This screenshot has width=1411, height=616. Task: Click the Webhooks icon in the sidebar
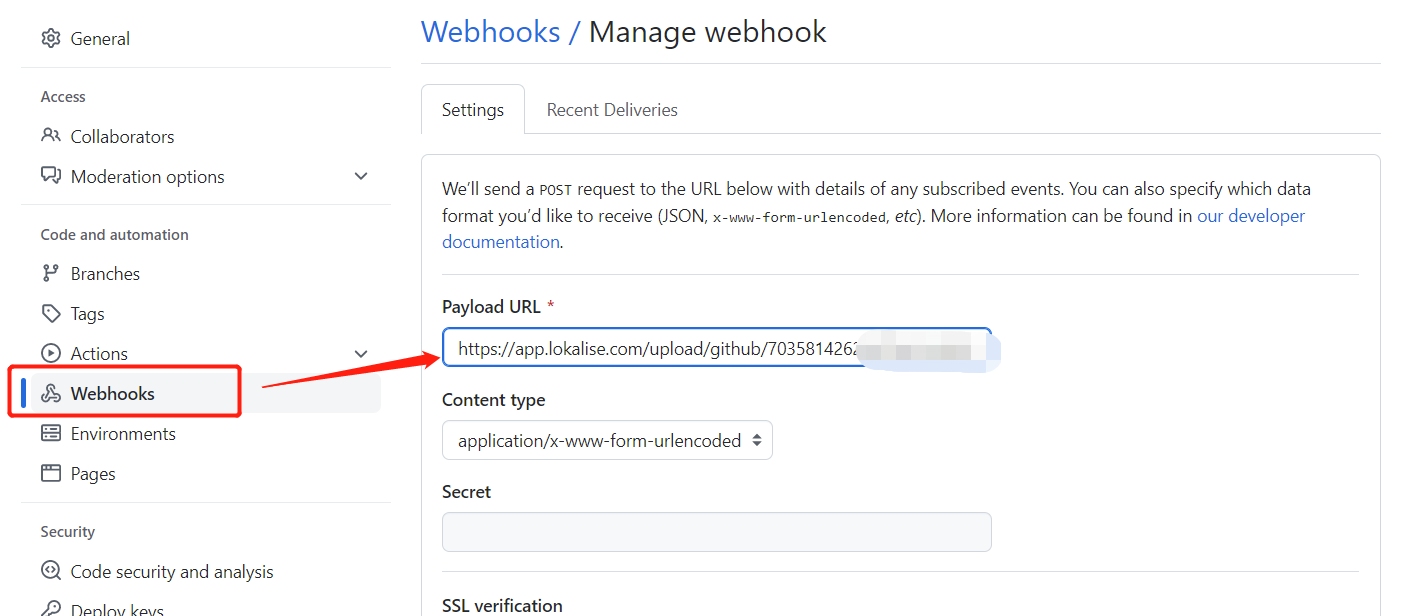point(50,393)
